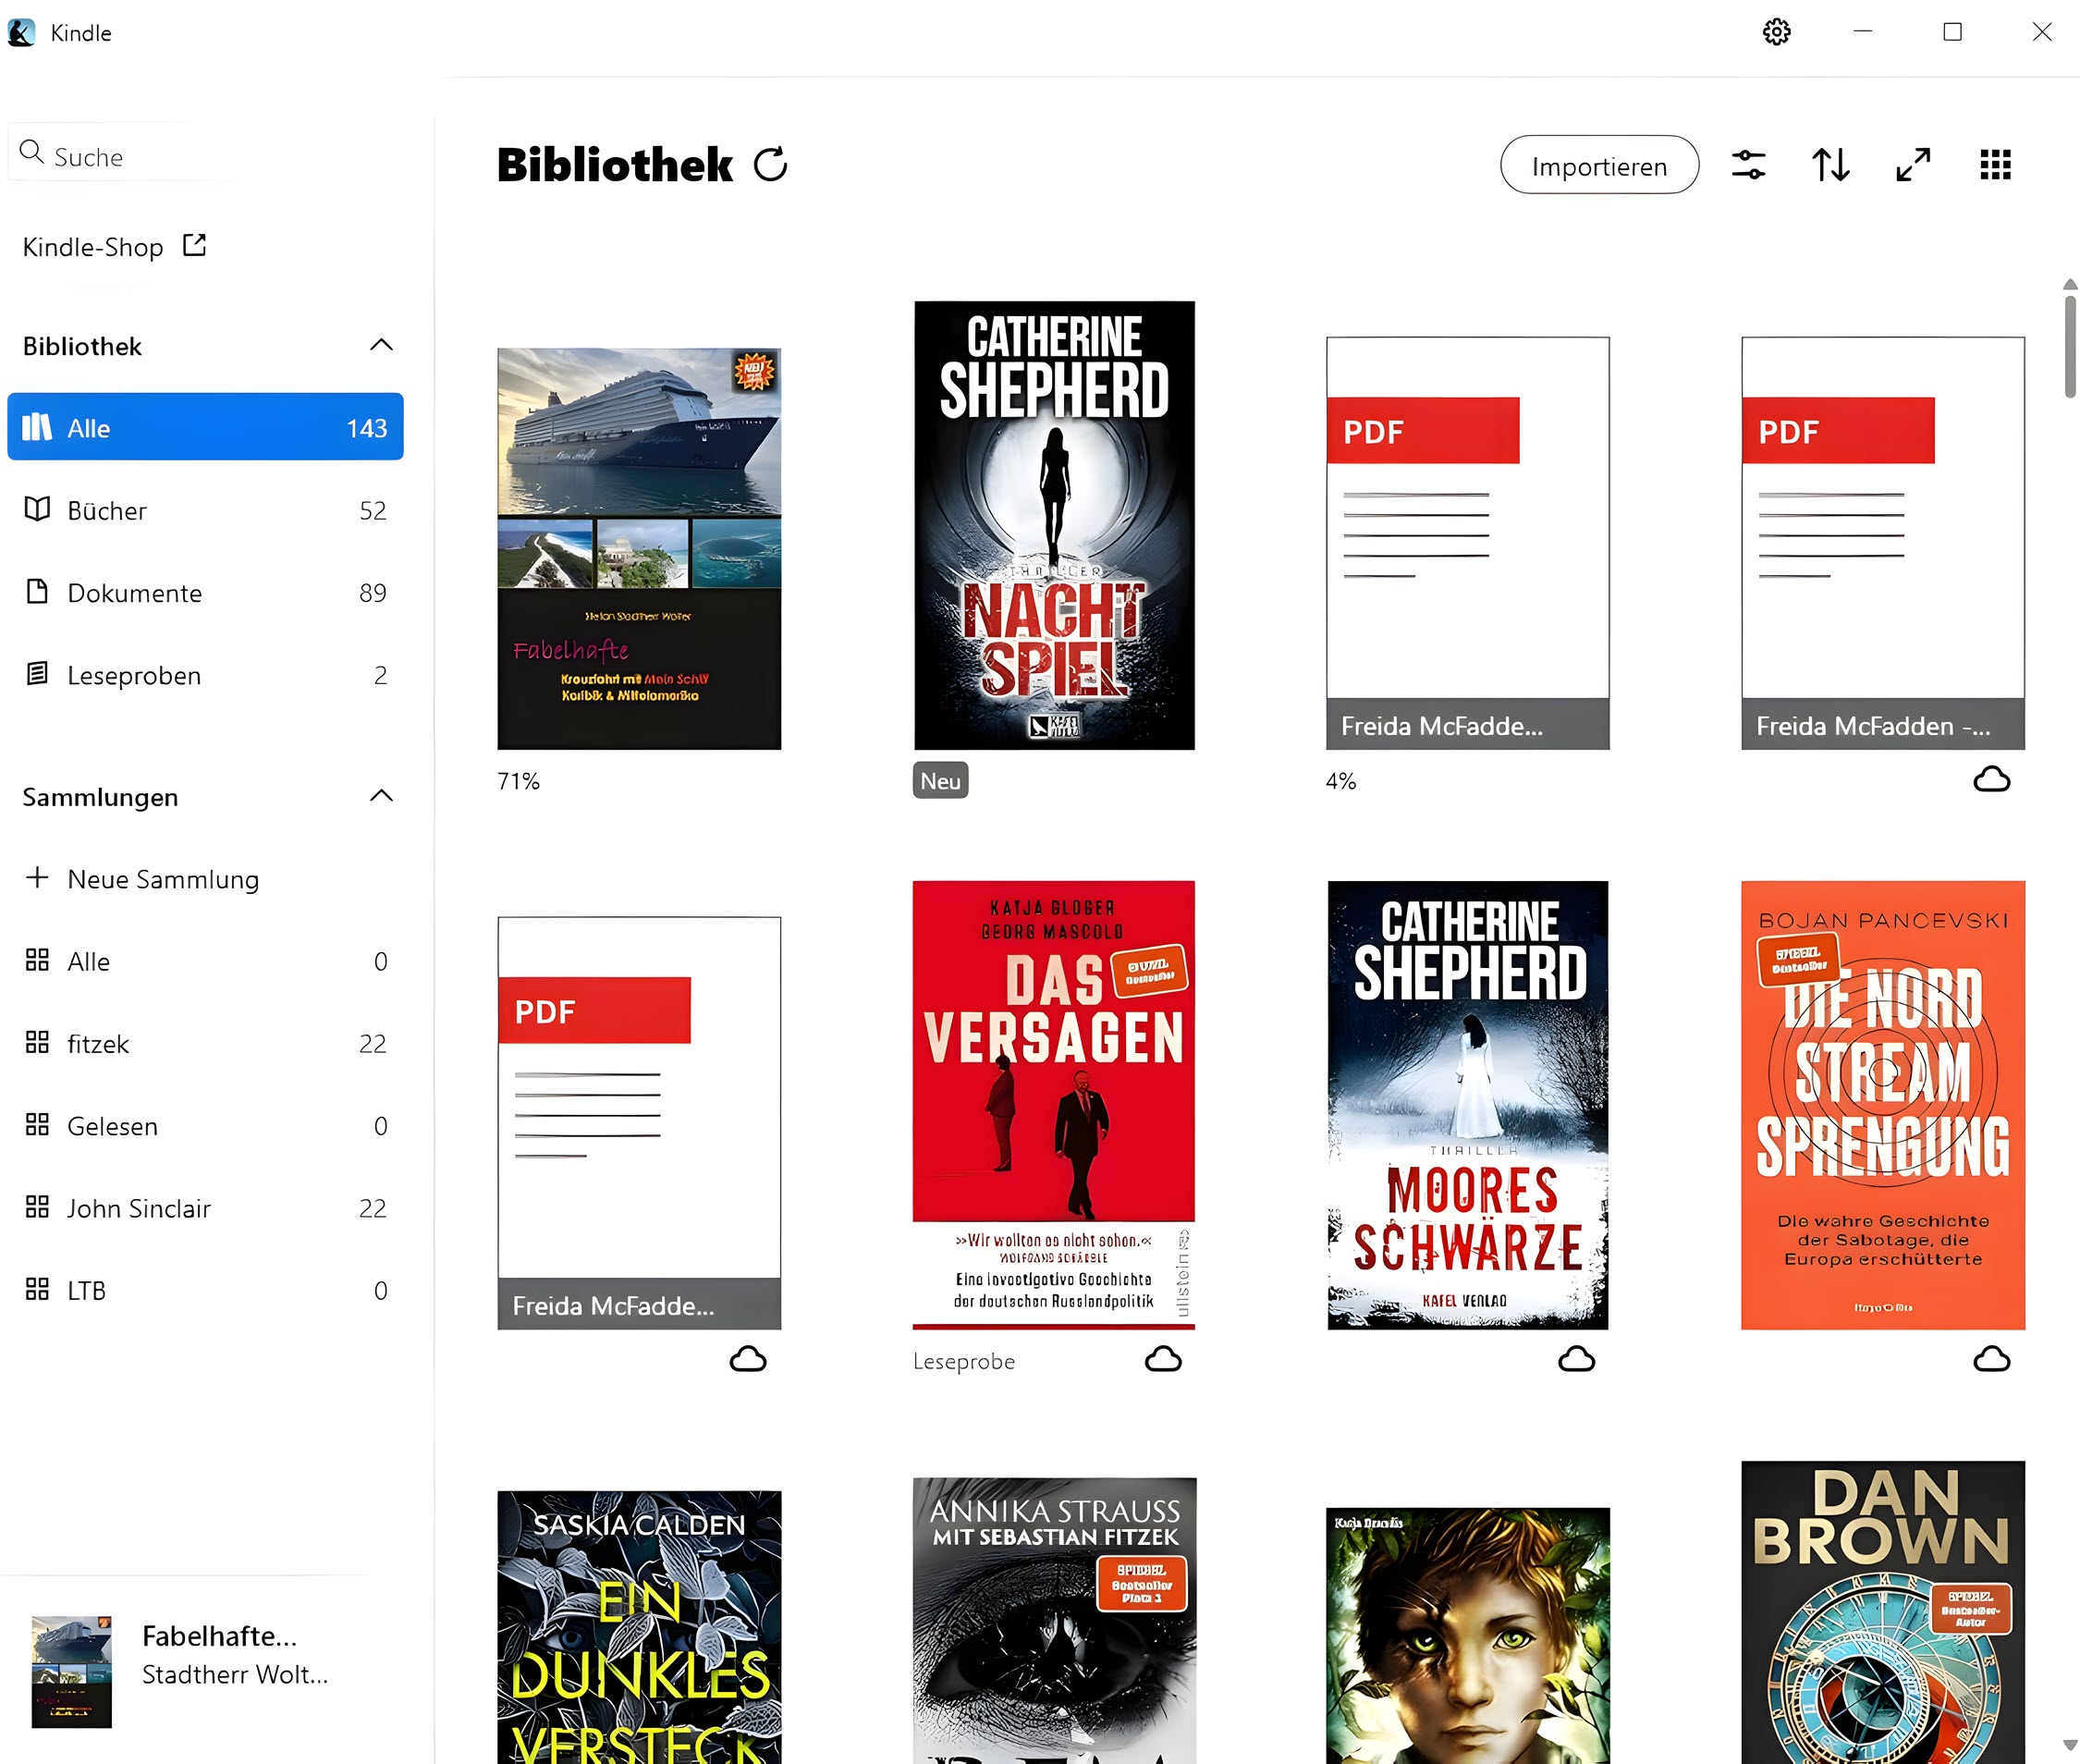Viewport: 2080px width, 1764px height.
Task: Open the Fabelhafte cruise ship book cover
Action: click(639, 548)
